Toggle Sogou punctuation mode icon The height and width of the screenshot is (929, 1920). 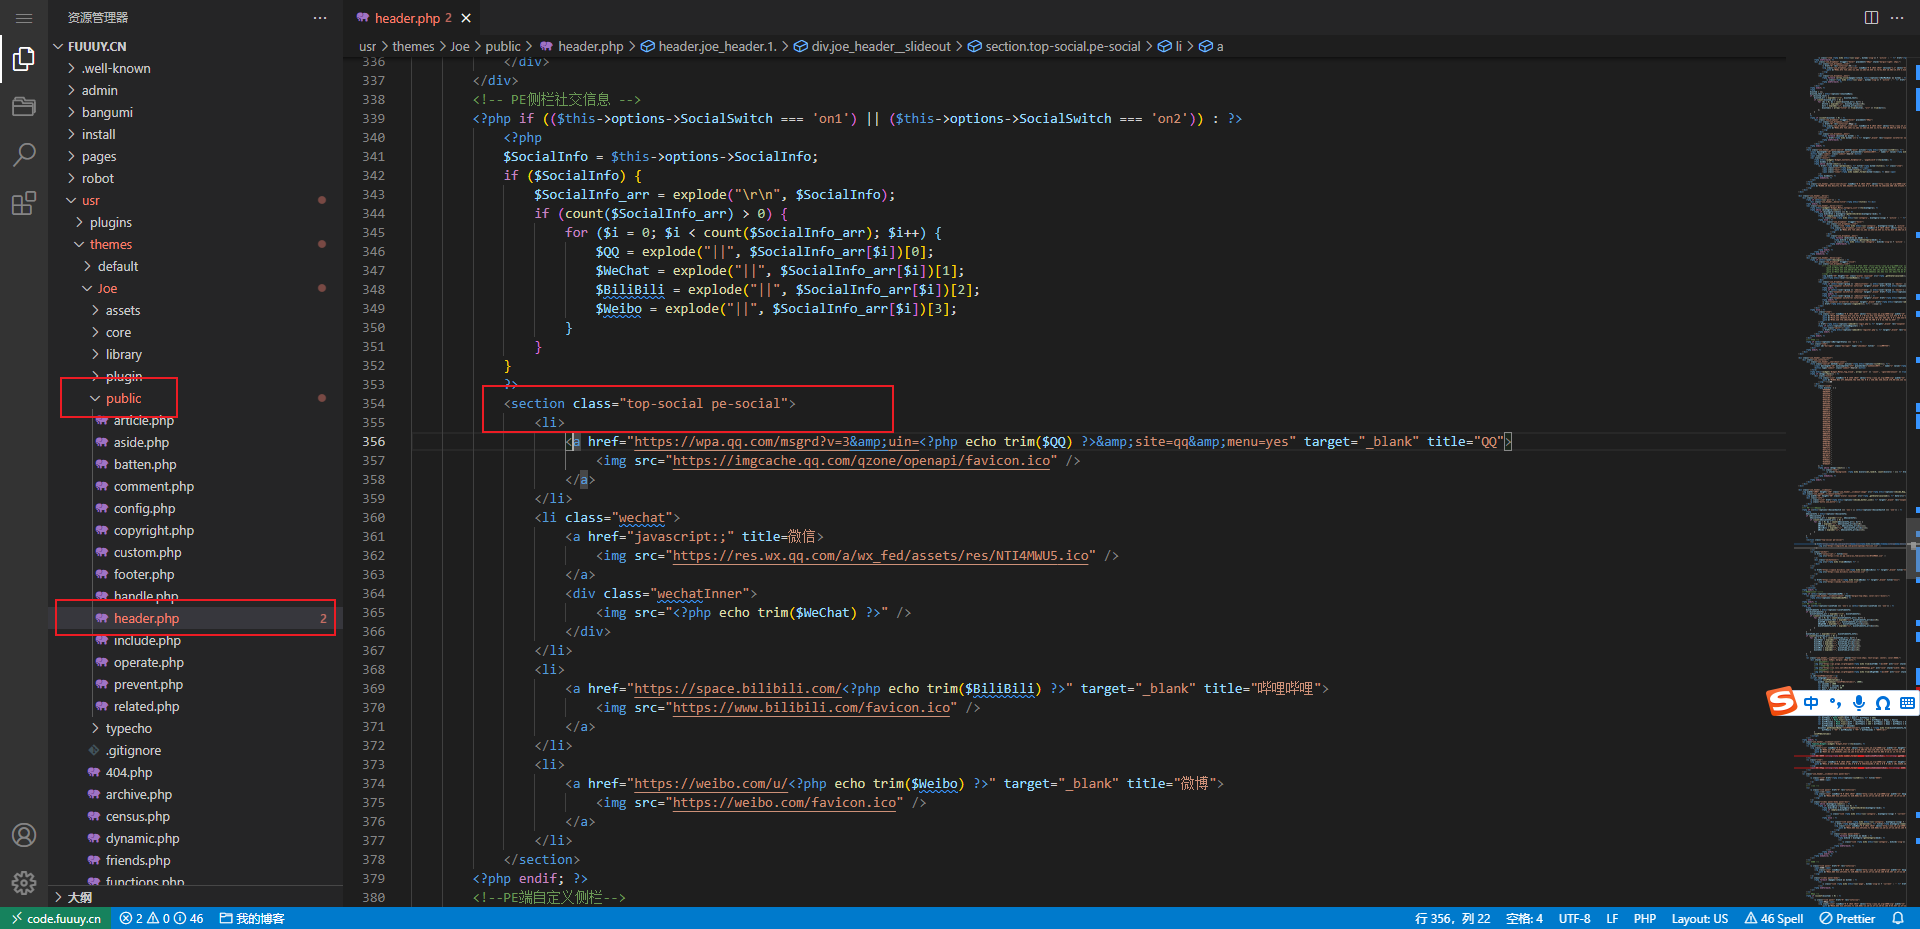1835,703
